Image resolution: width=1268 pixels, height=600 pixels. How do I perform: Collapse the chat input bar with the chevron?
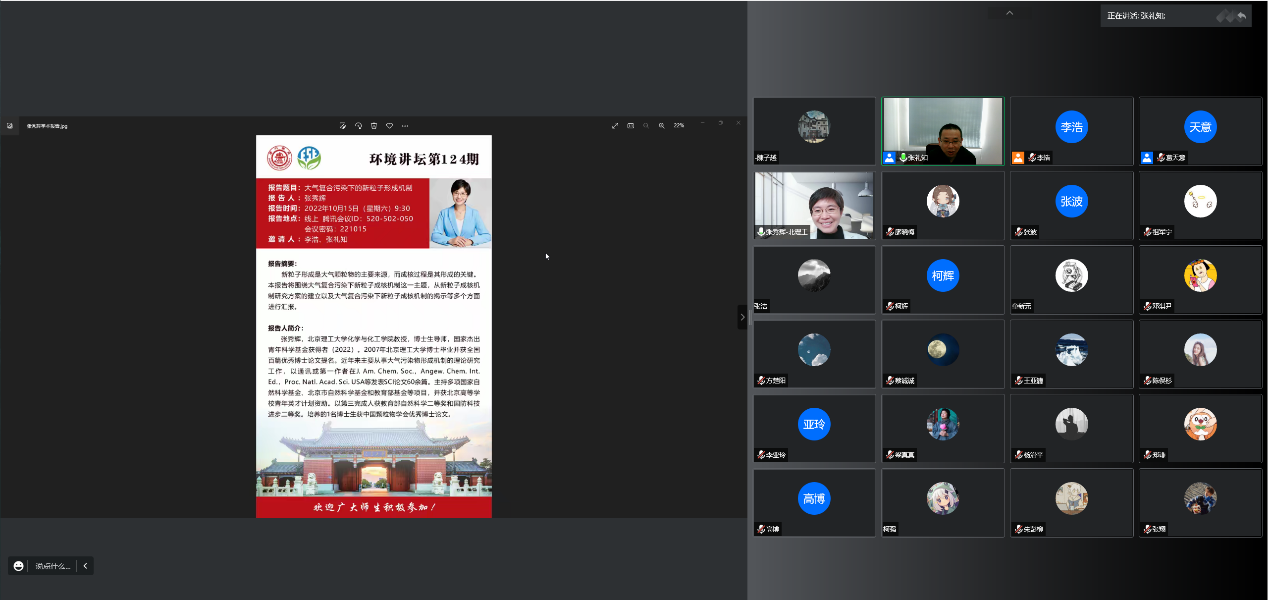click(x=85, y=565)
